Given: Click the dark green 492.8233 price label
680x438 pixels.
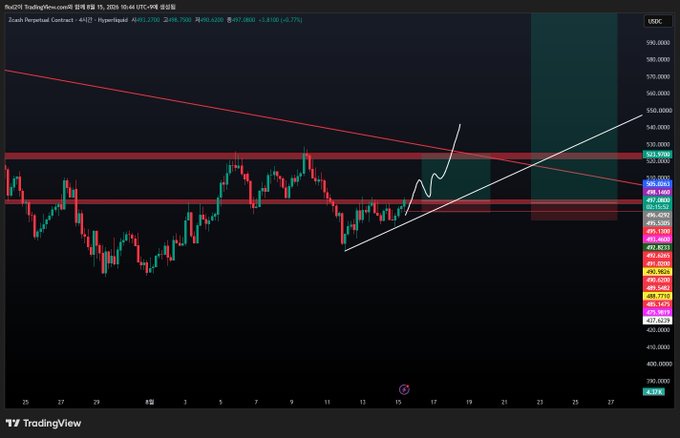Looking at the screenshot, I should click(x=657, y=248).
